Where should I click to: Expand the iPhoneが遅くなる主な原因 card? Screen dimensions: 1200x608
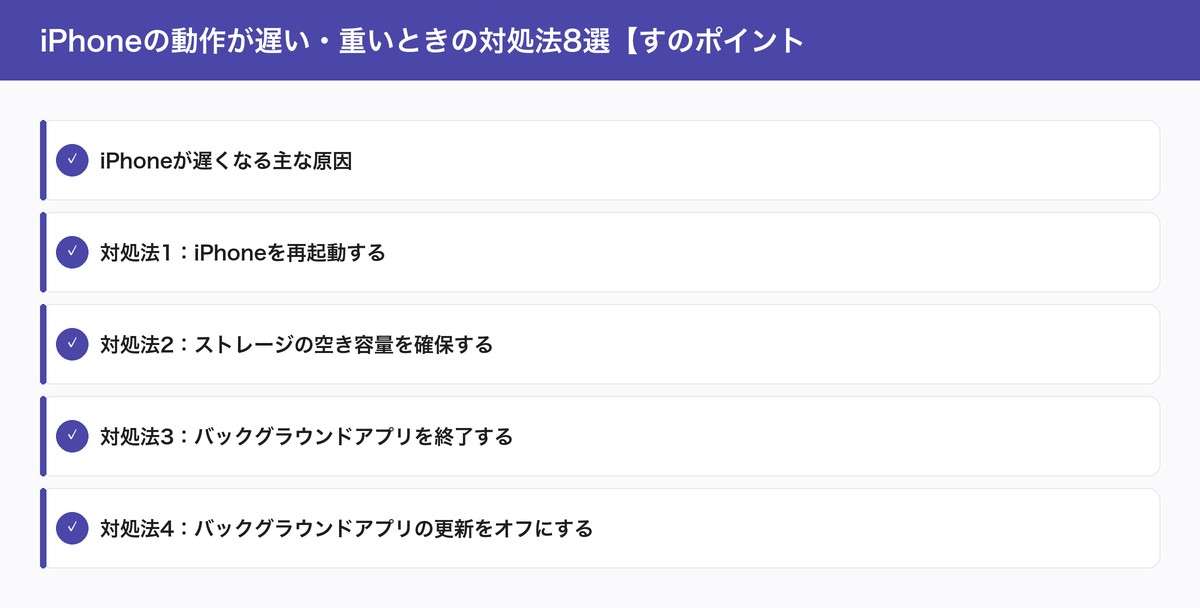(600, 159)
